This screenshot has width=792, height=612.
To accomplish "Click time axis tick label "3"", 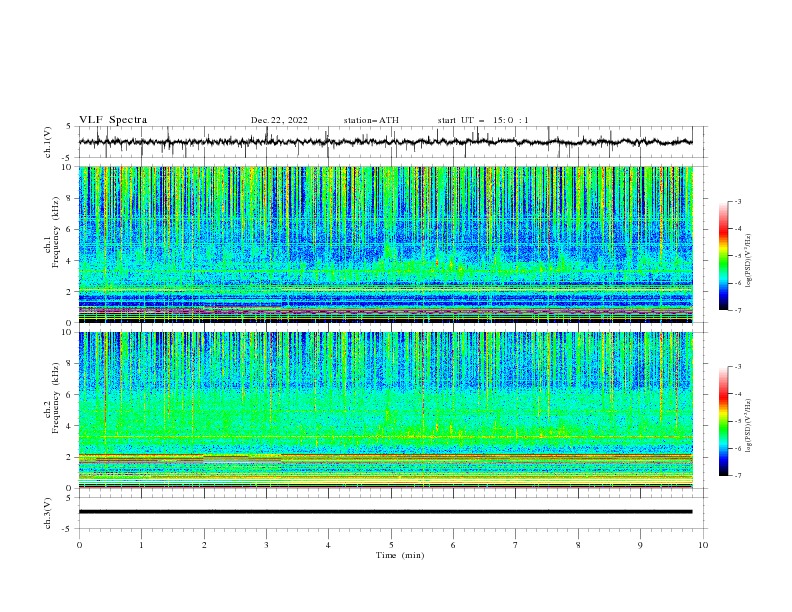I will 266,545.
